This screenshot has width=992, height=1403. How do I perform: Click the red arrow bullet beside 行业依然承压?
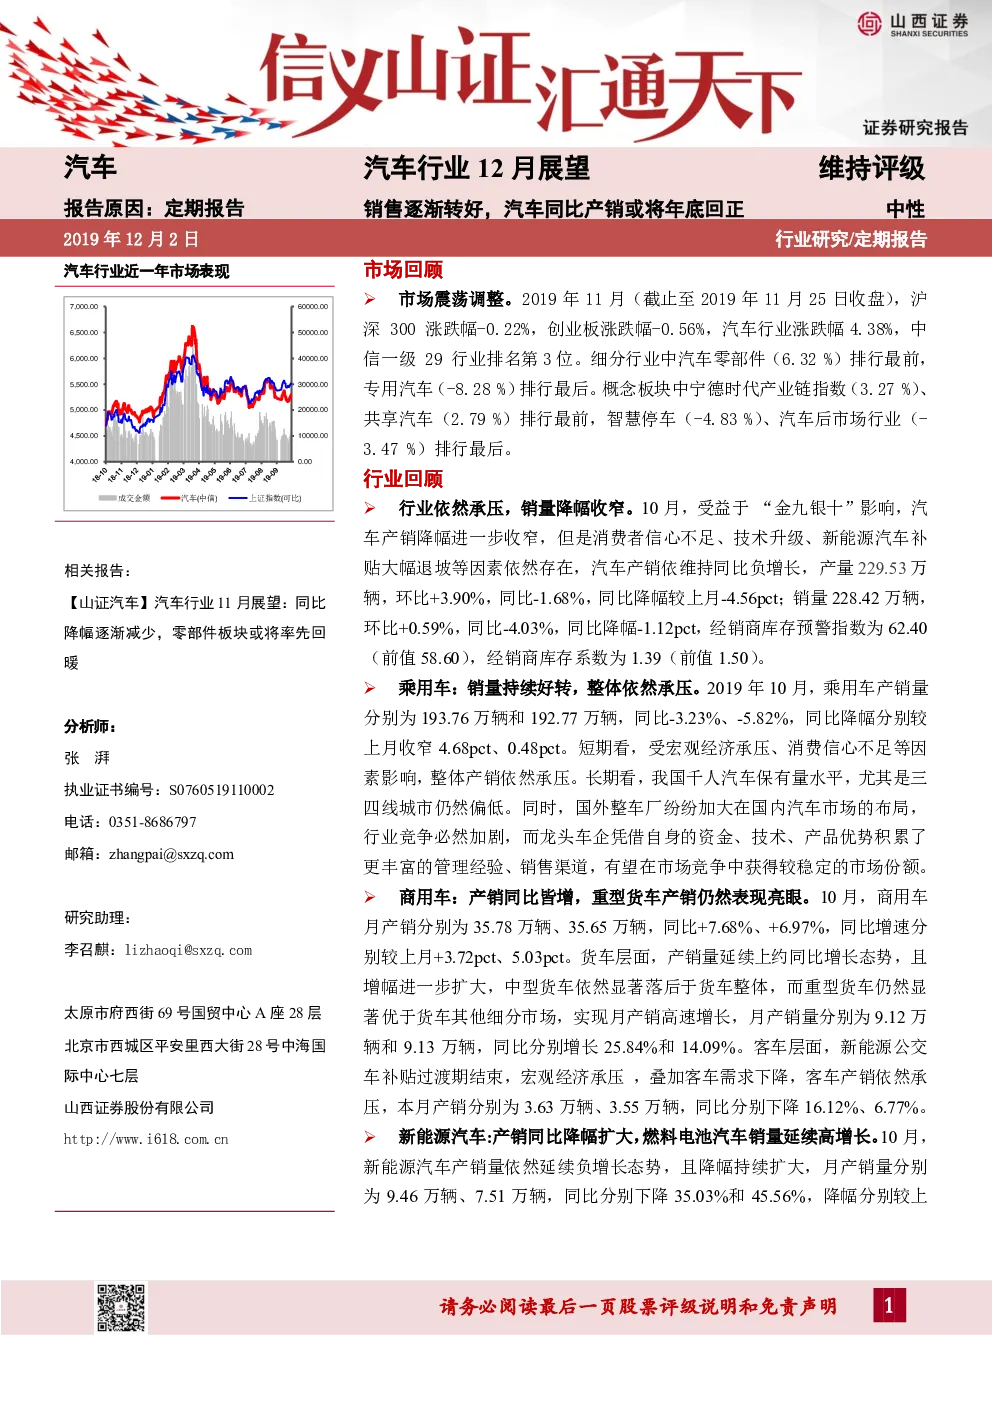pos(369,508)
